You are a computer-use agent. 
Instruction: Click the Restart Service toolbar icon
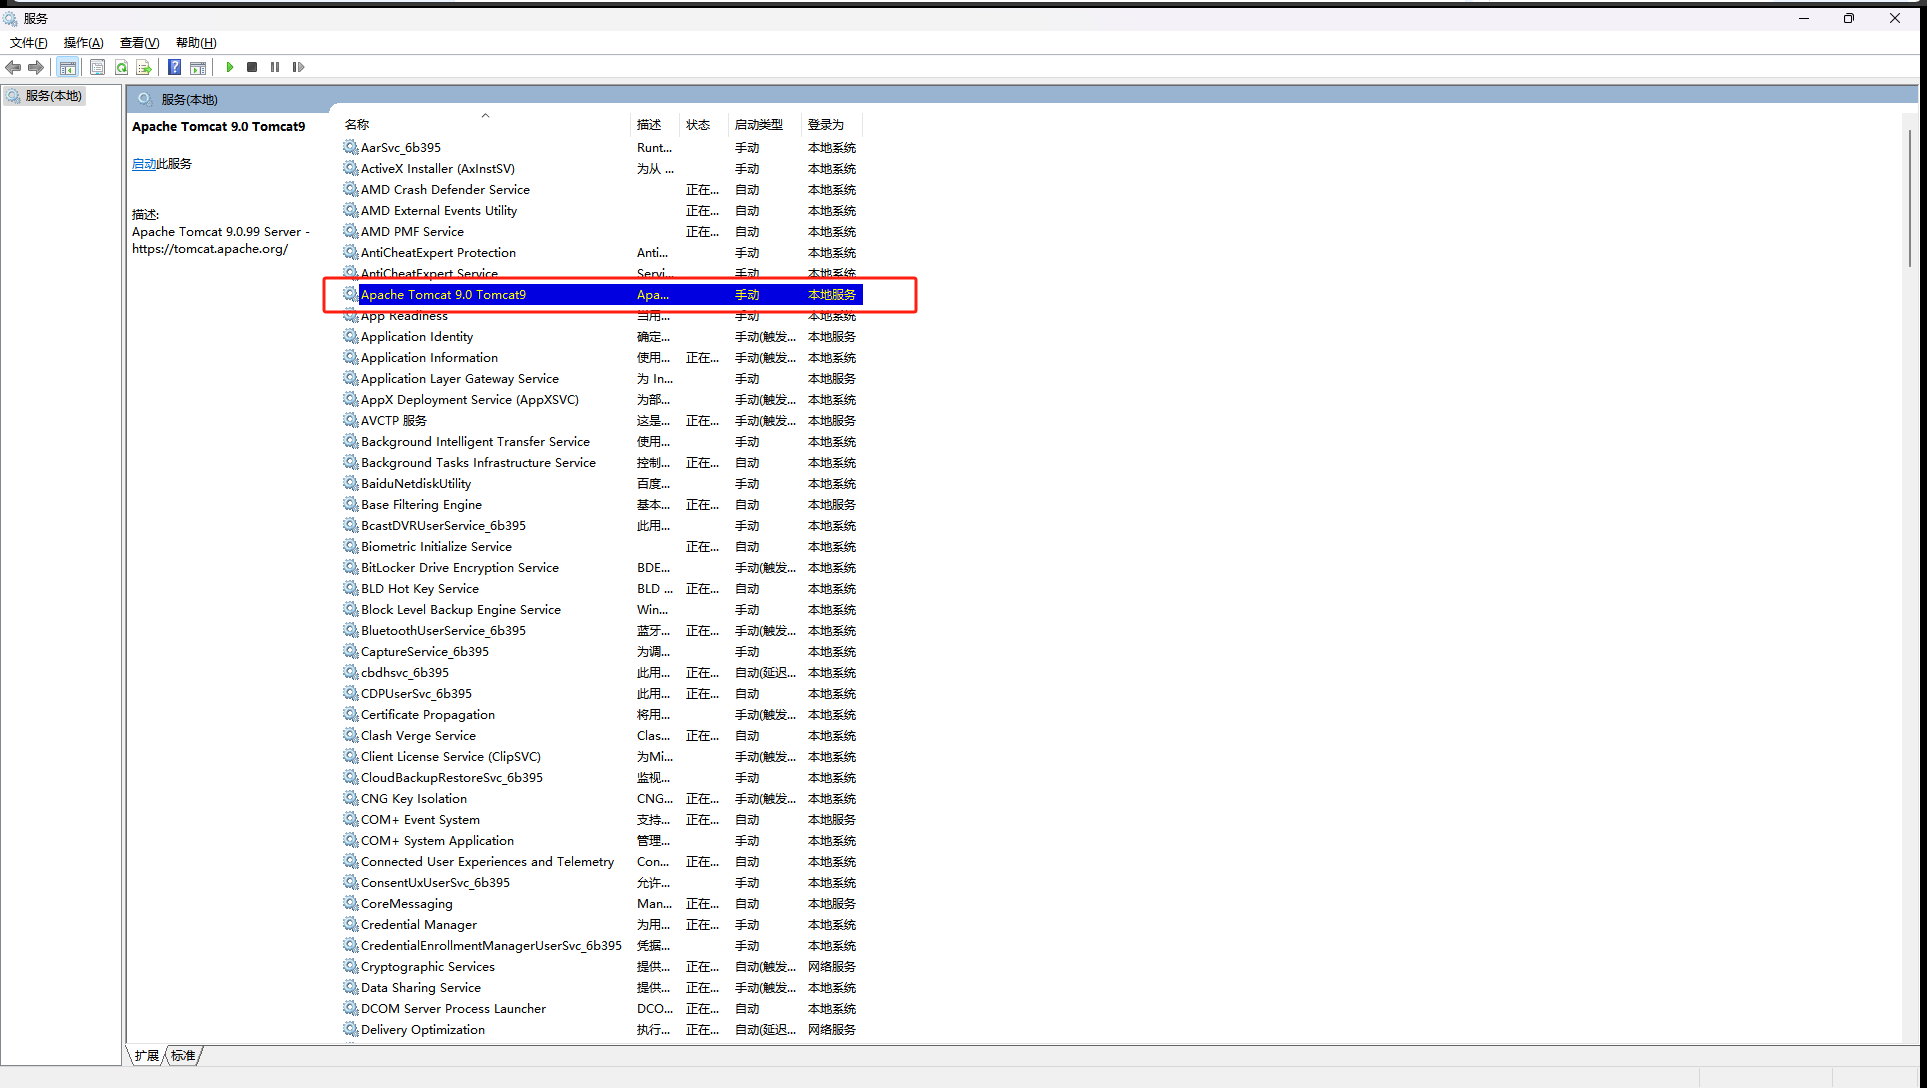pyautogui.click(x=298, y=67)
